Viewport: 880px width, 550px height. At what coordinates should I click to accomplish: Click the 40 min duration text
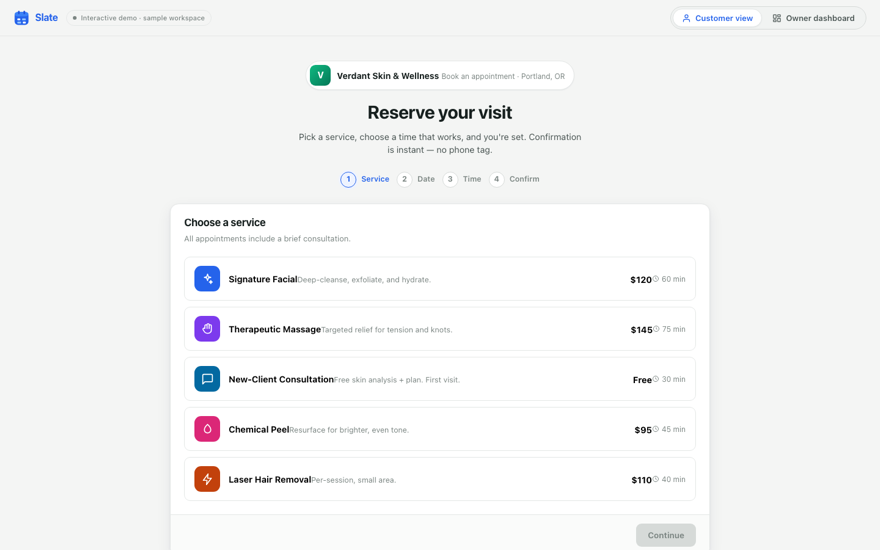click(x=673, y=479)
